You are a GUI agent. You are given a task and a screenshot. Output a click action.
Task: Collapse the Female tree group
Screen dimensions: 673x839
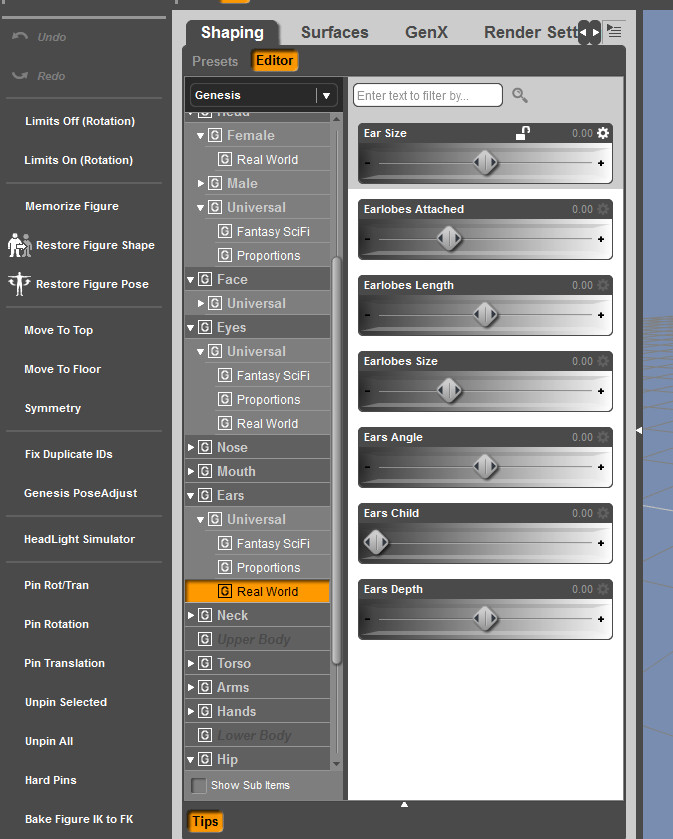[x=200, y=135]
